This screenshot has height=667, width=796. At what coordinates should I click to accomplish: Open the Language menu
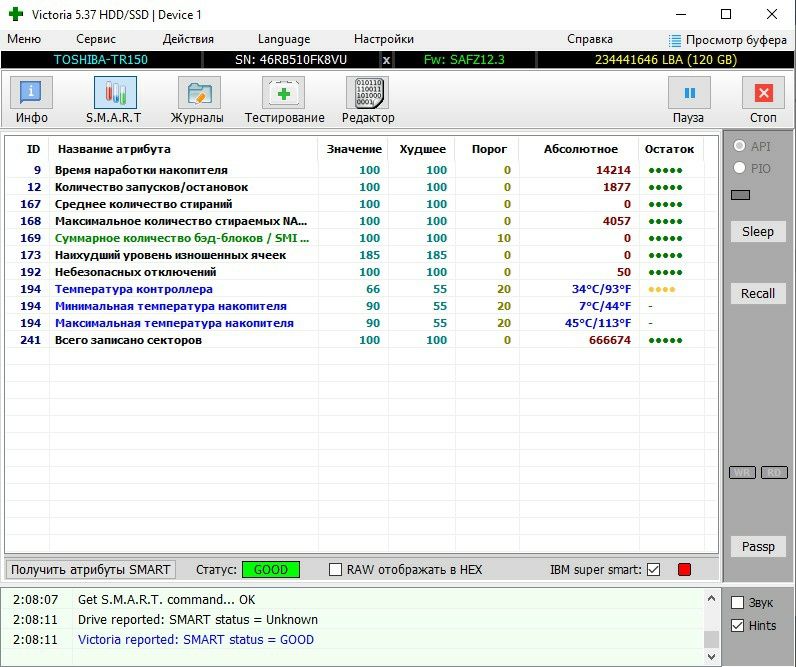284,39
